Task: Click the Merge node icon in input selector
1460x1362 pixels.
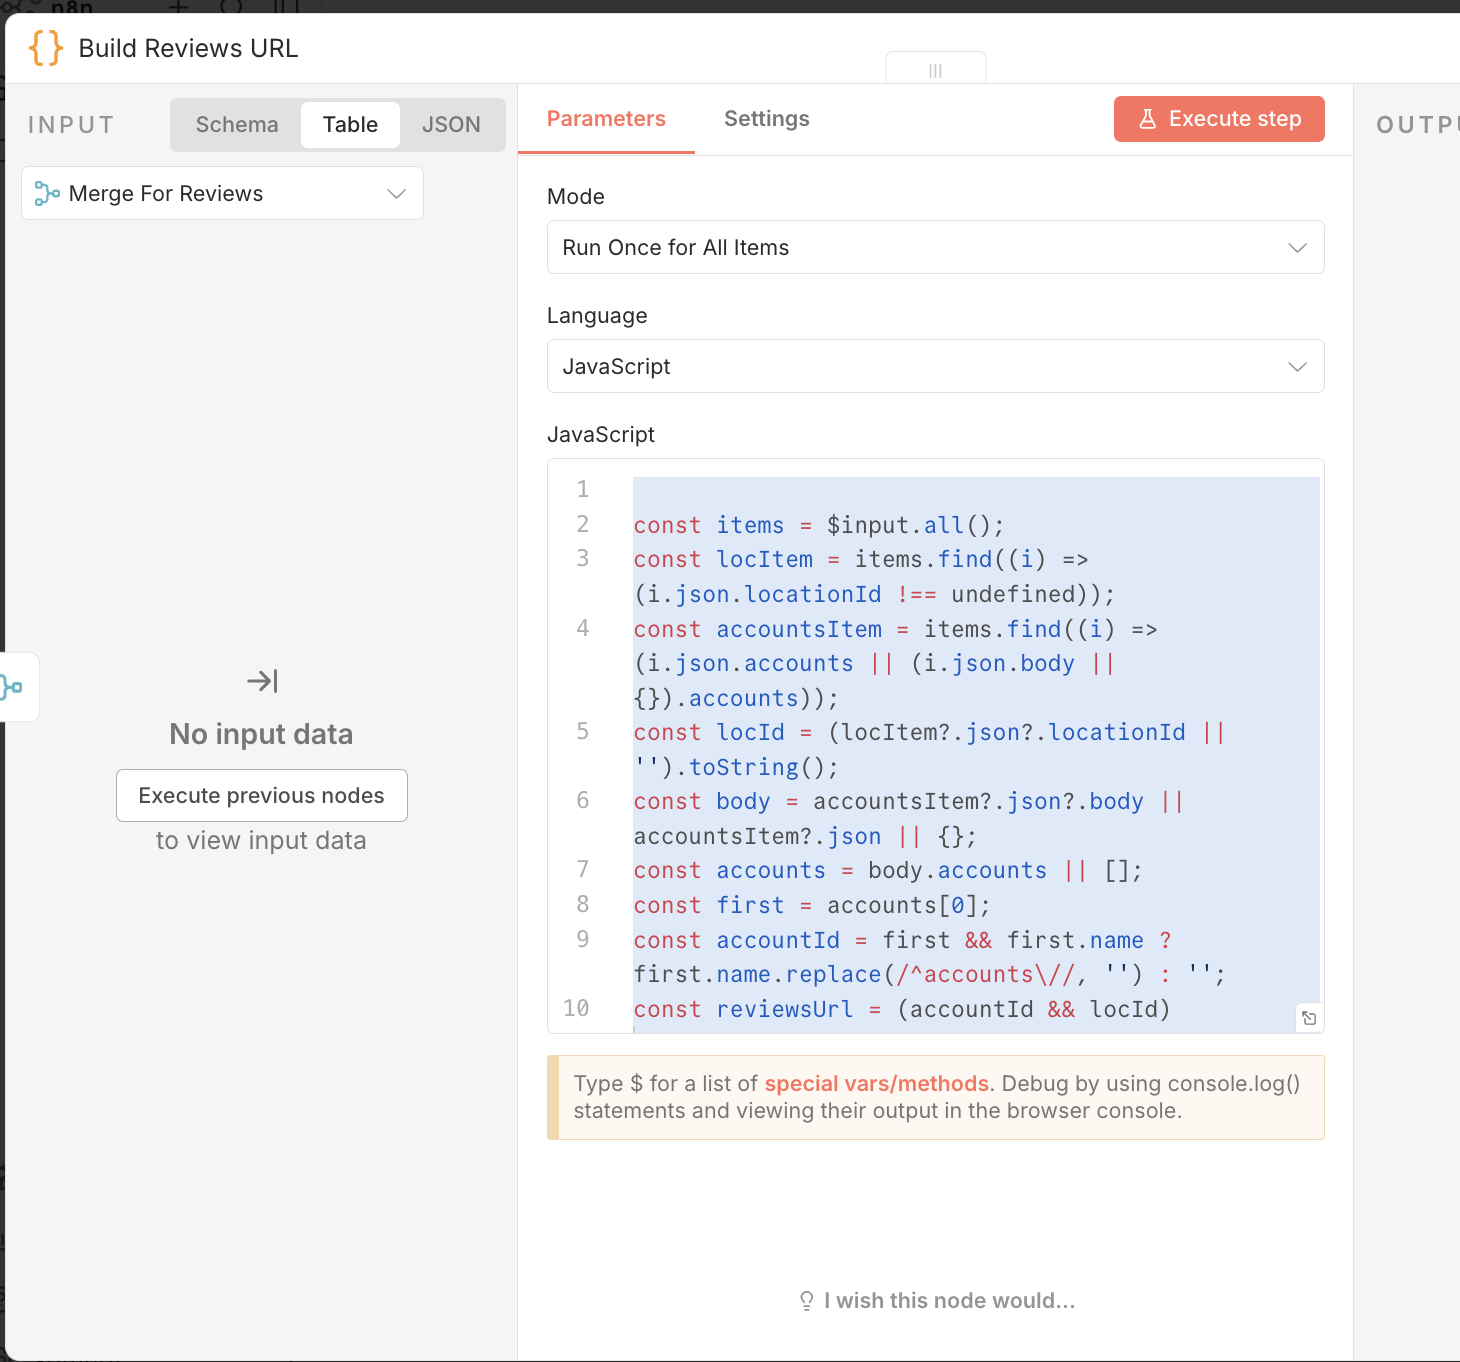Action: (x=47, y=193)
